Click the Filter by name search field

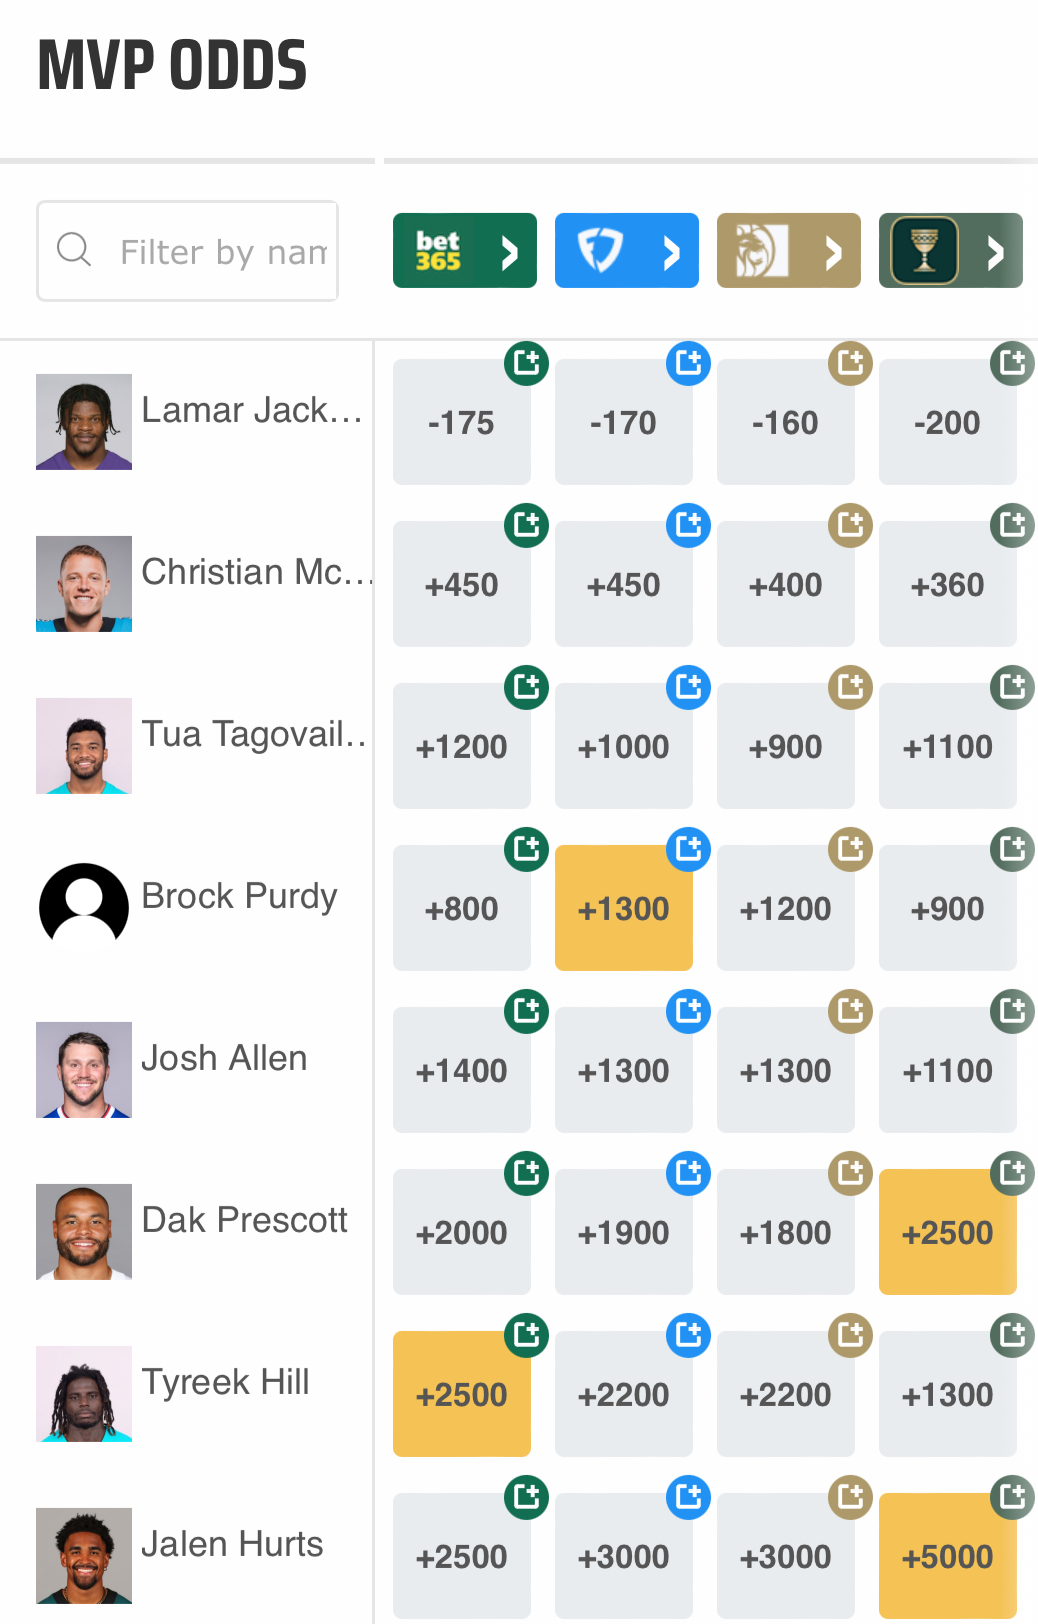[222, 251]
